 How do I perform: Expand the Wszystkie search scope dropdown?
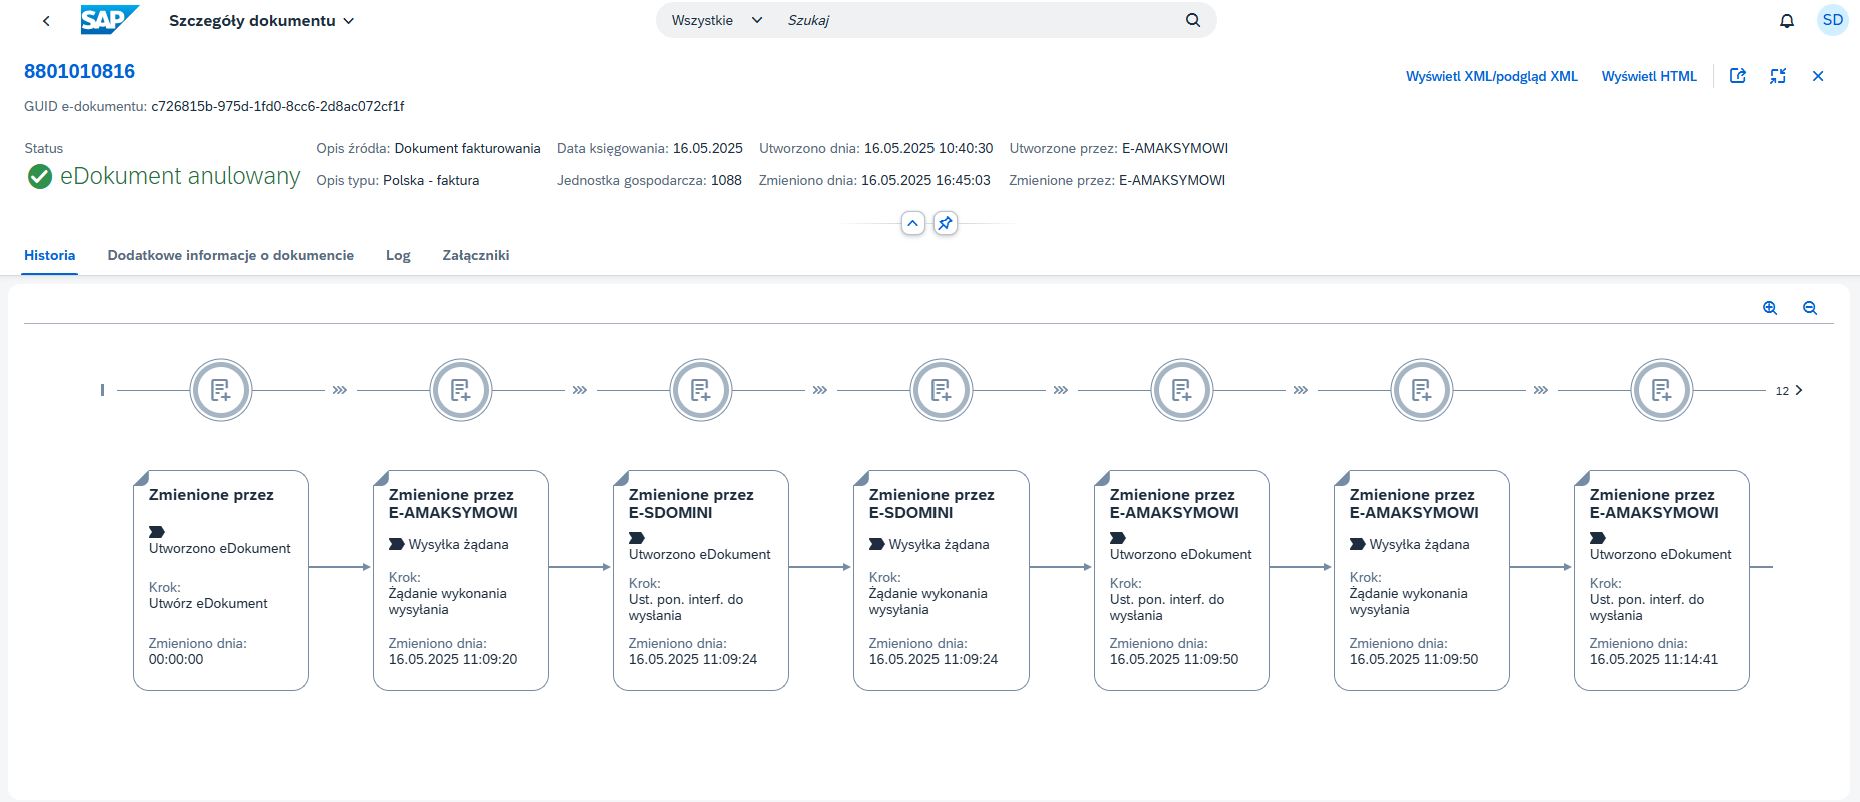[717, 20]
